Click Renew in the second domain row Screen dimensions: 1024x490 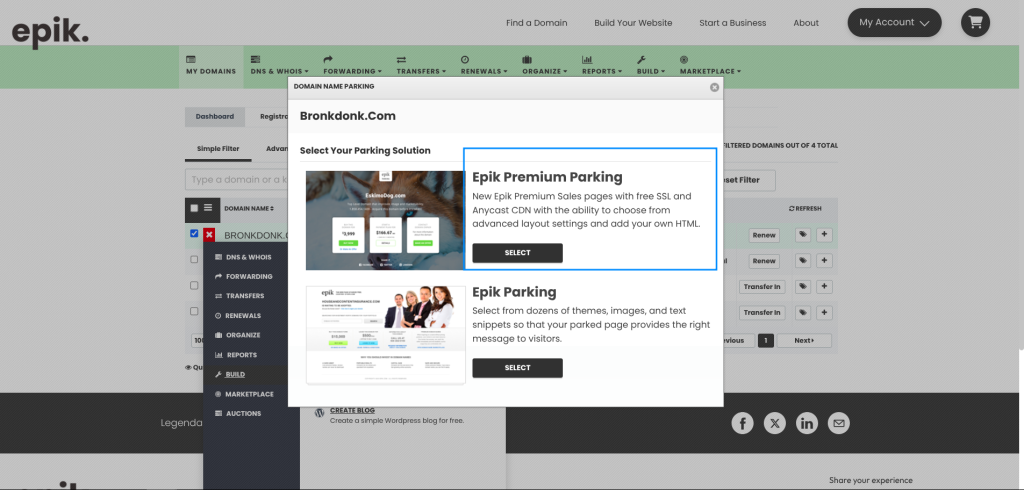[x=763, y=261]
